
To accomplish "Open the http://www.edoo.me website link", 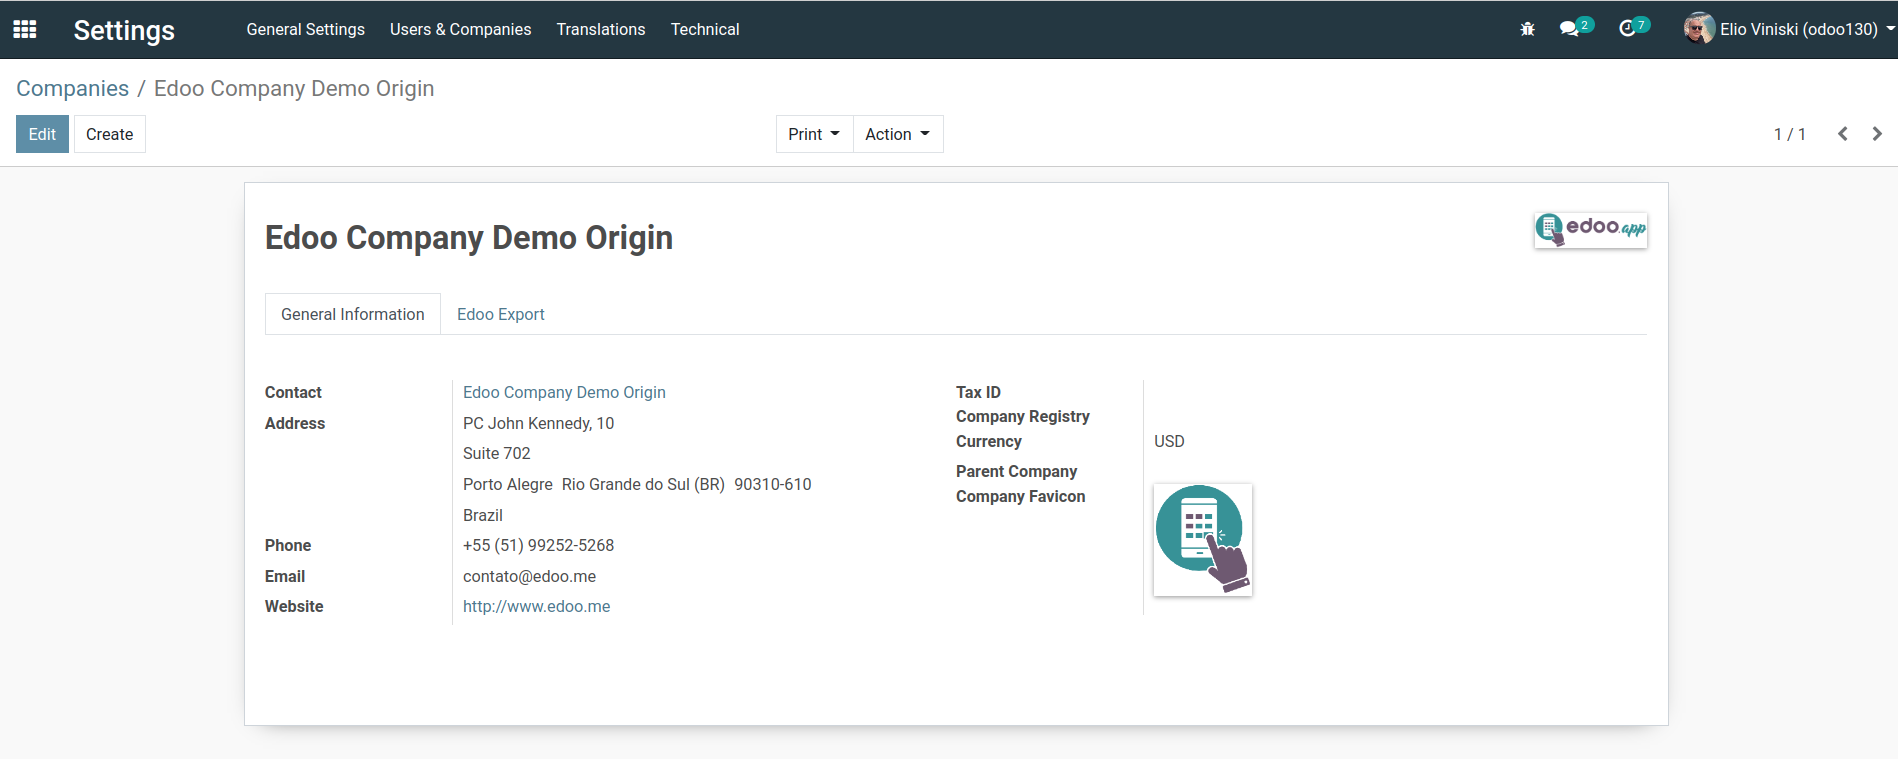I will tap(537, 606).
